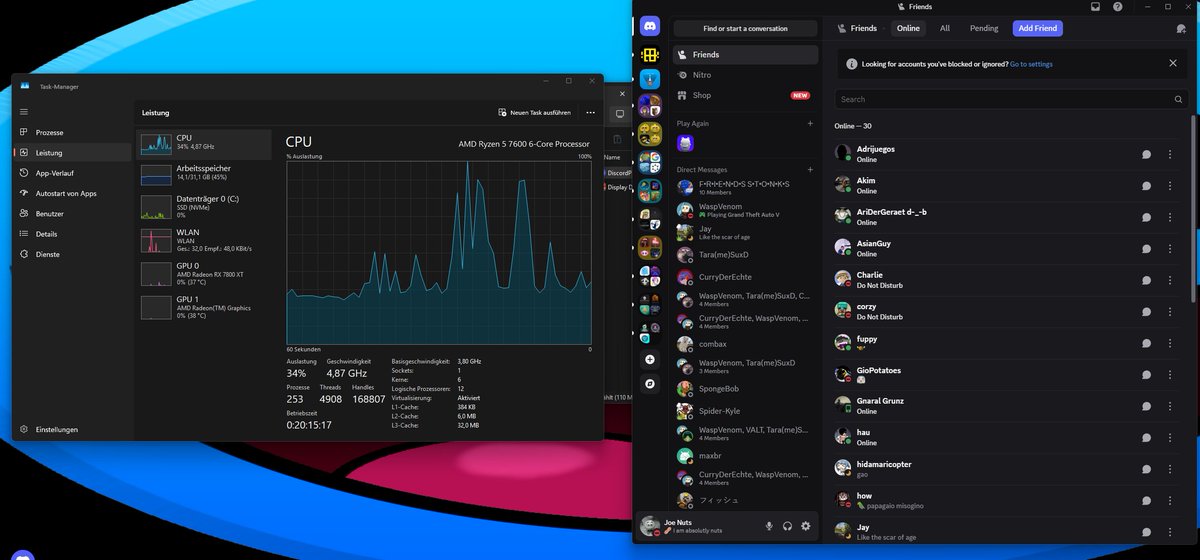Click Neuen Task ausführen button

535,113
